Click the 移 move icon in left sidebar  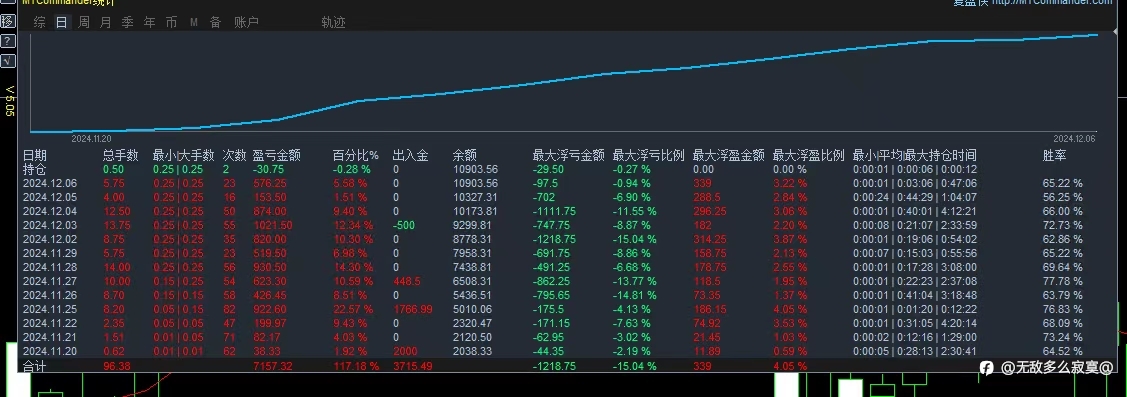click(x=8, y=22)
